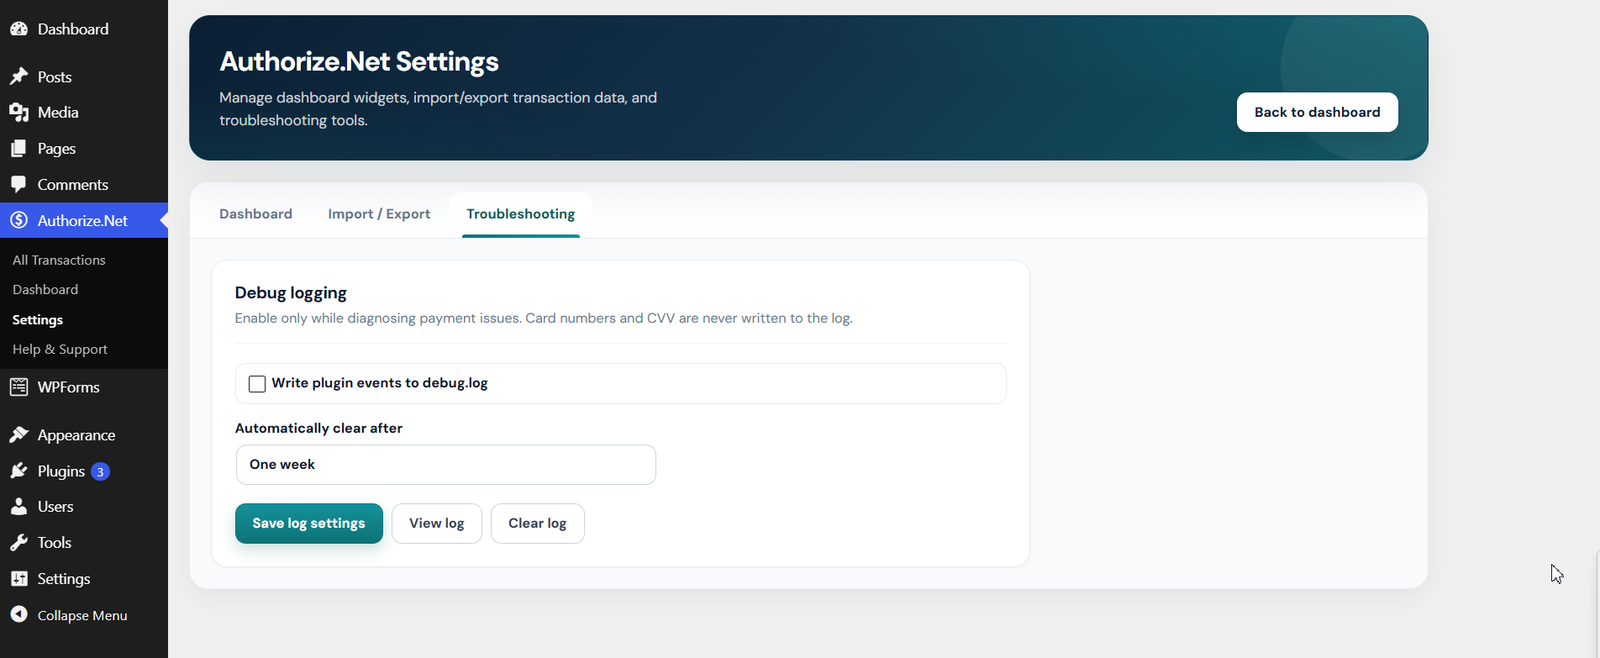1600x658 pixels.
Task: Enable Write plugin events to debug.log checkbox
Action: (x=257, y=384)
